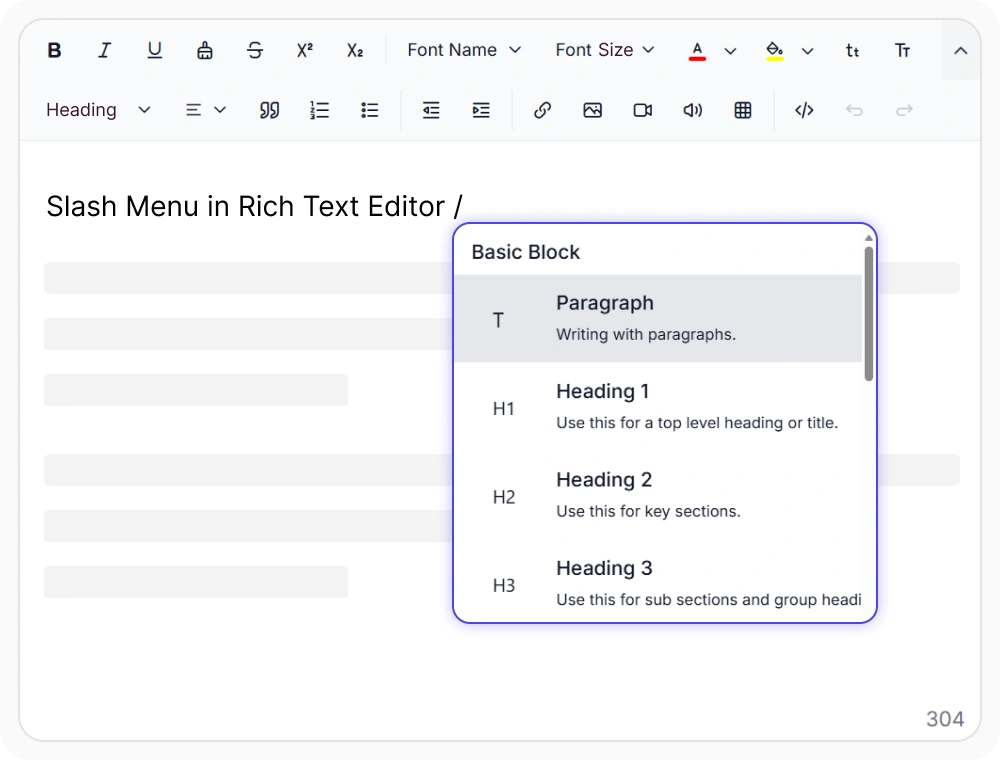The height and width of the screenshot is (760, 1000).
Task: Toggle subscript formatting
Action: [355, 50]
